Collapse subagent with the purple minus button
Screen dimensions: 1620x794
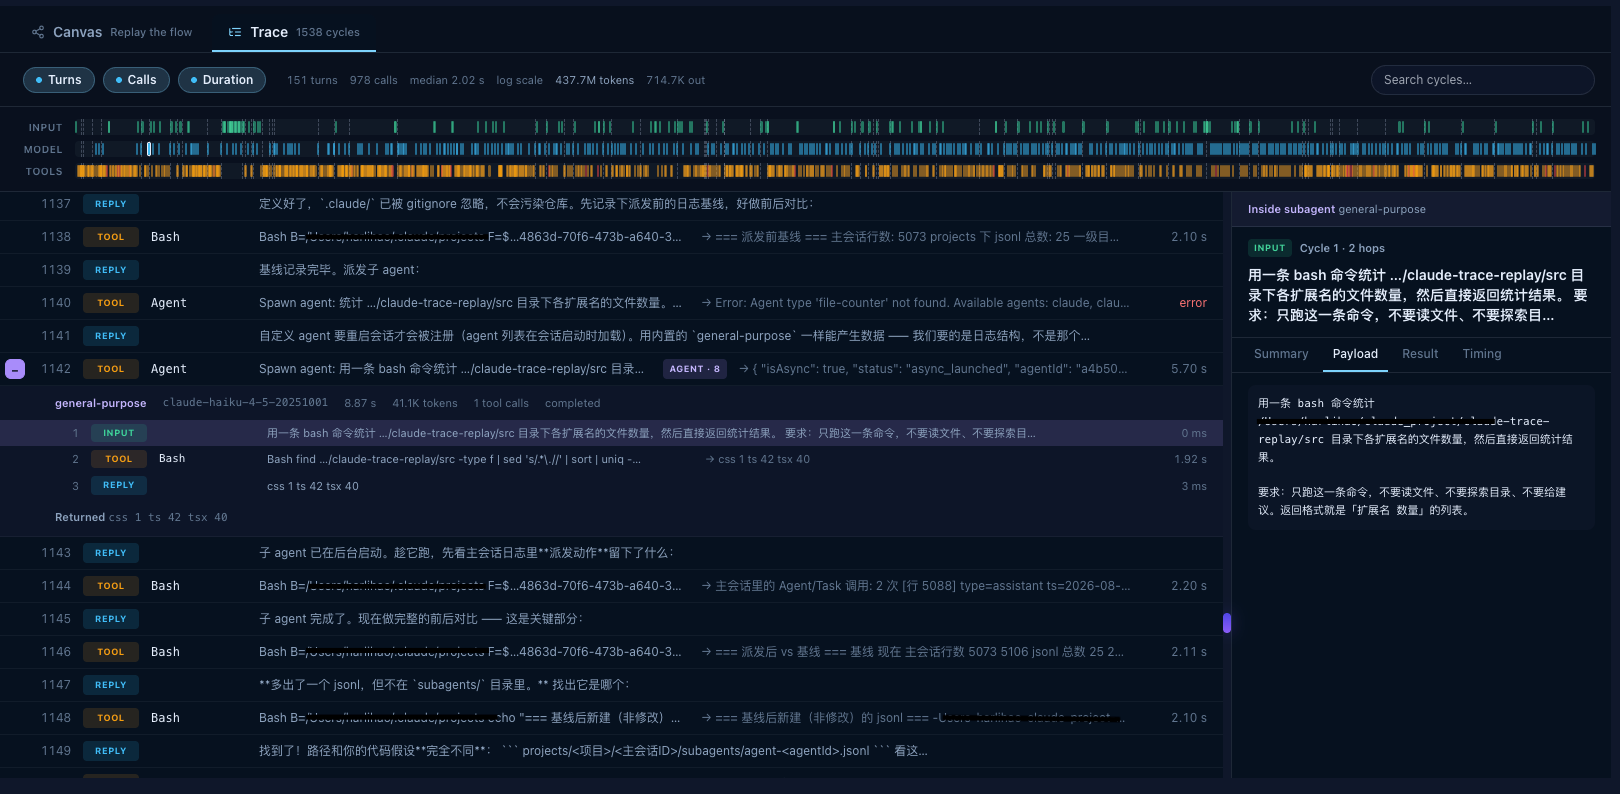(15, 369)
